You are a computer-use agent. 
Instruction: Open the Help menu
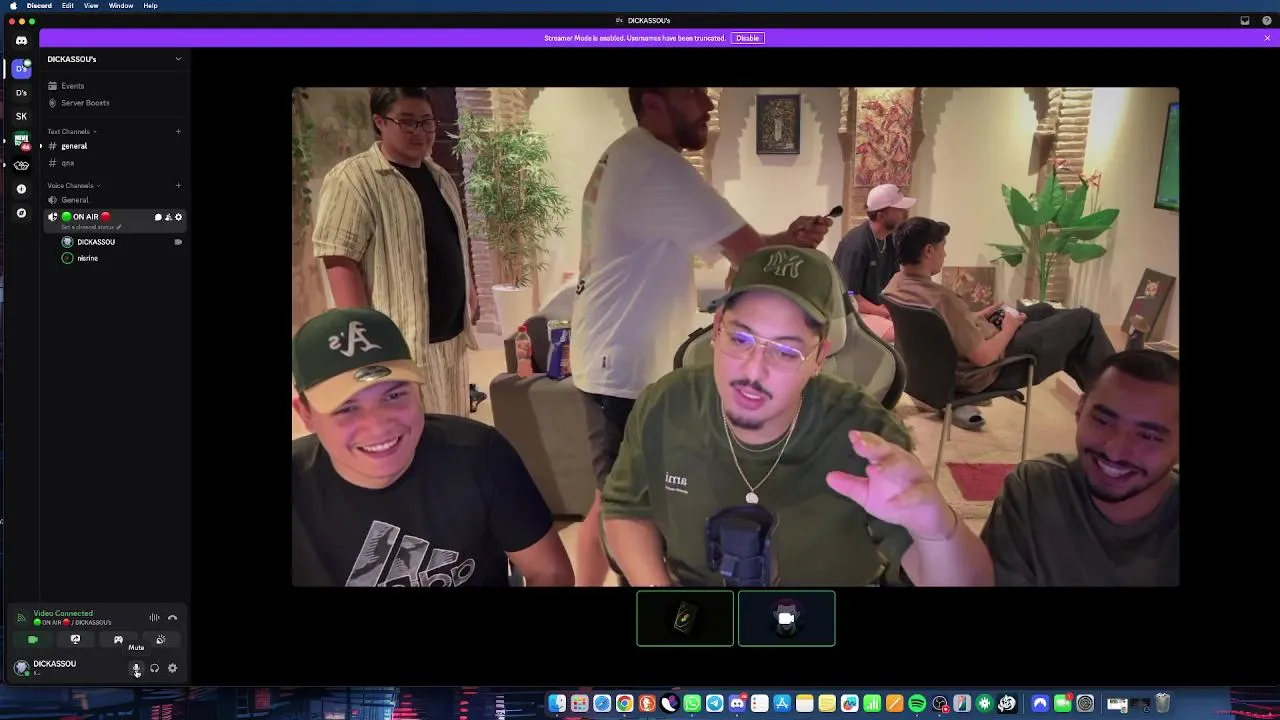(x=150, y=6)
